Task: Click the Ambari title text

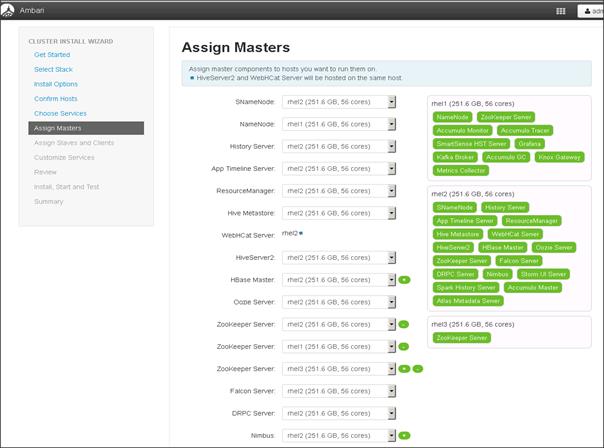Action: 32,10
